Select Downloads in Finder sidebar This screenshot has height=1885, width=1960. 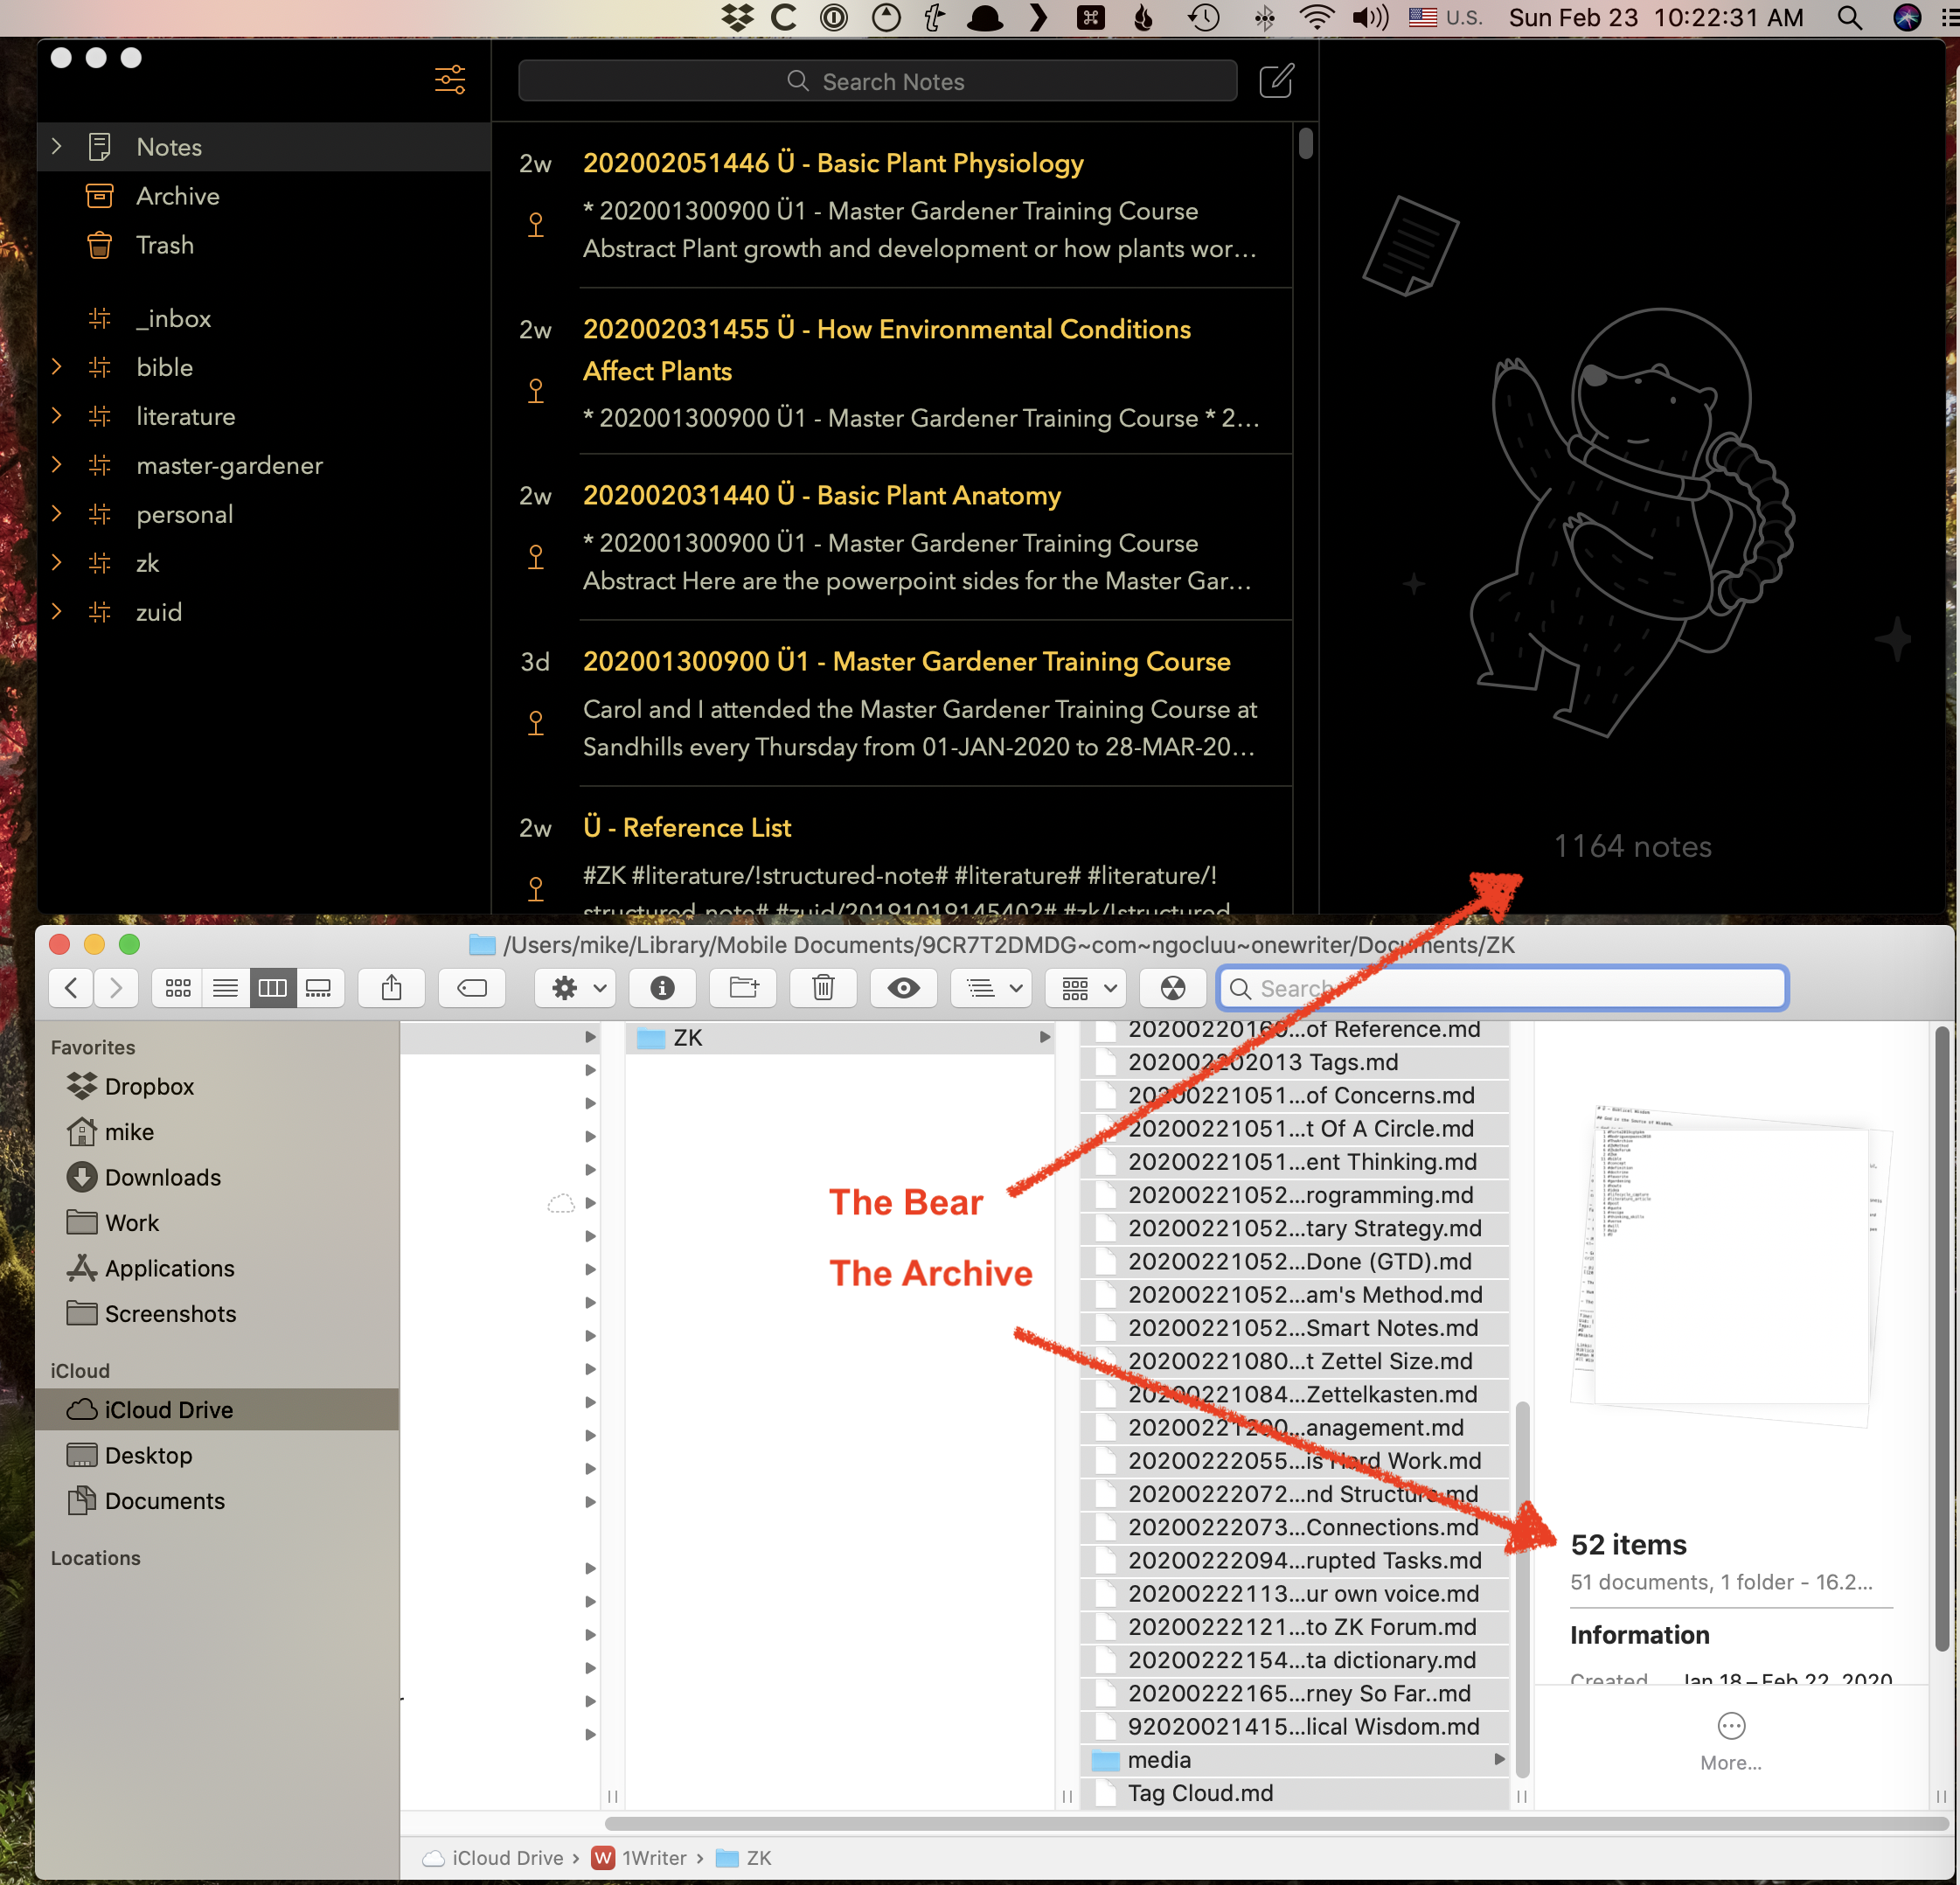[217, 1177]
